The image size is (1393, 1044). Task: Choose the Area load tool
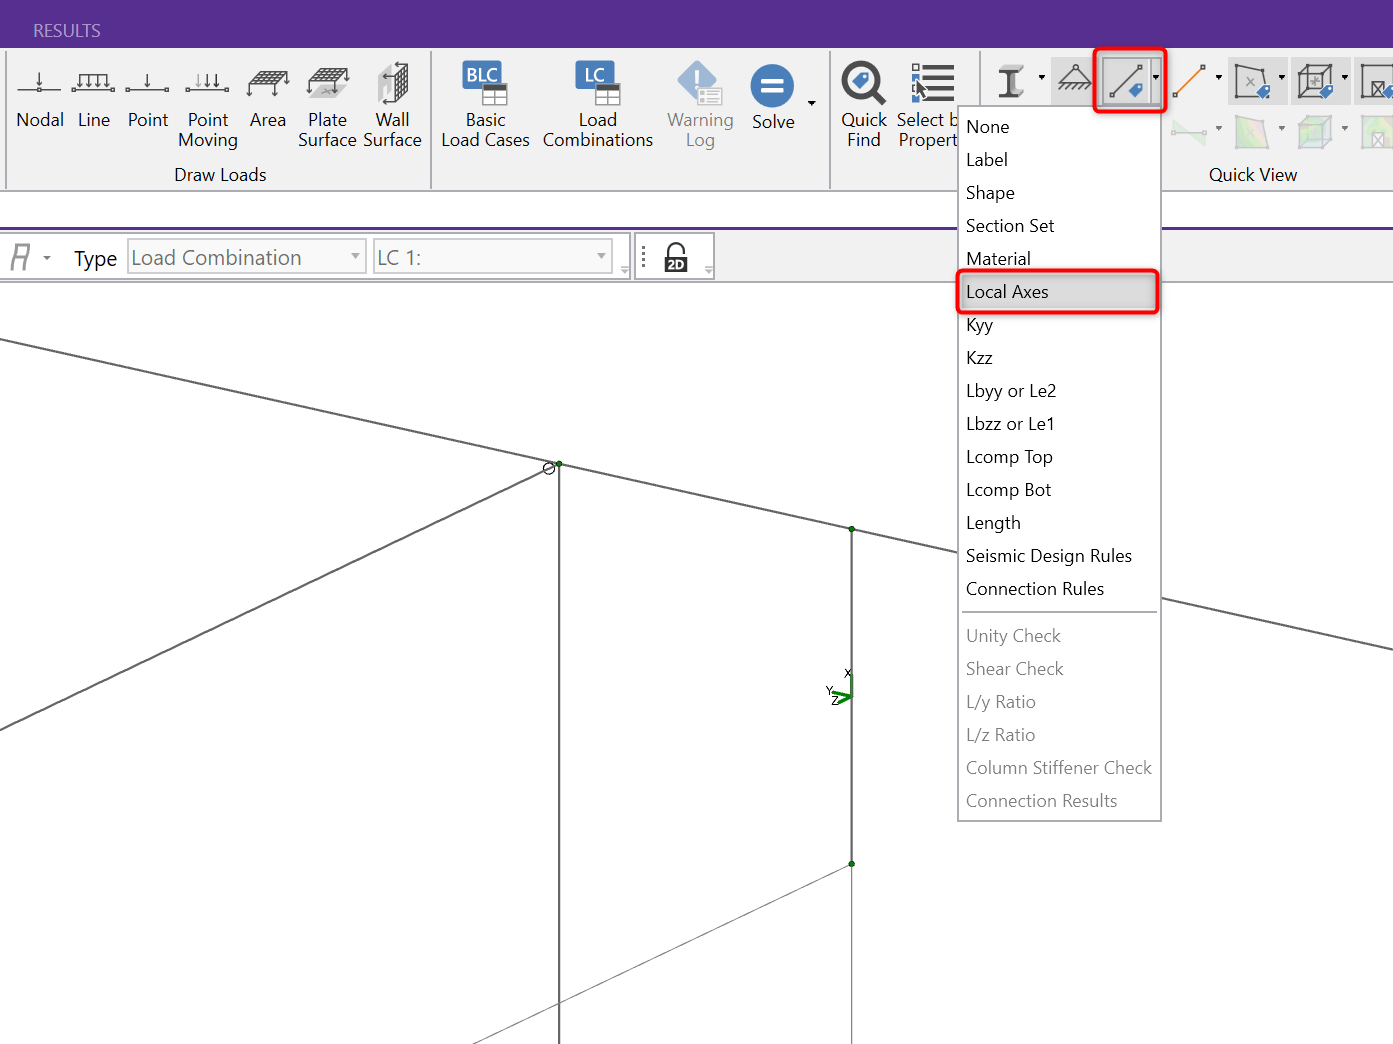[x=267, y=98]
